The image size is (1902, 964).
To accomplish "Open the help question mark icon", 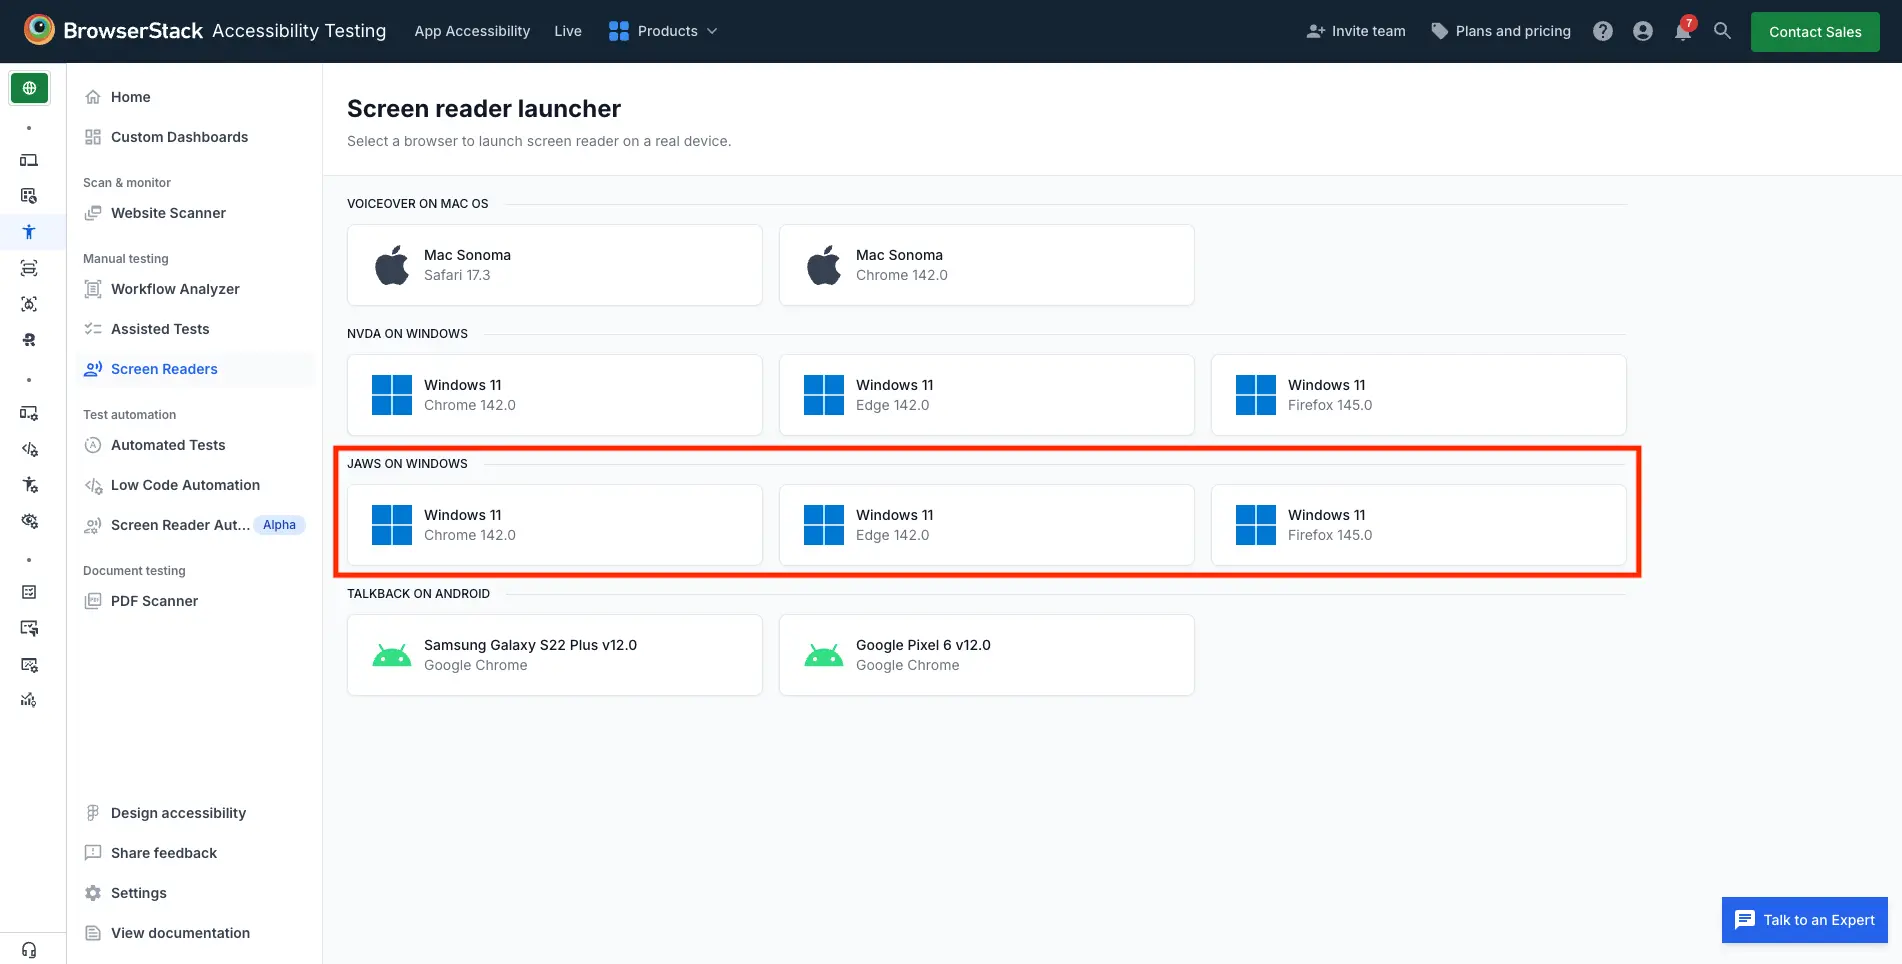I will (x=1603, y=32).
